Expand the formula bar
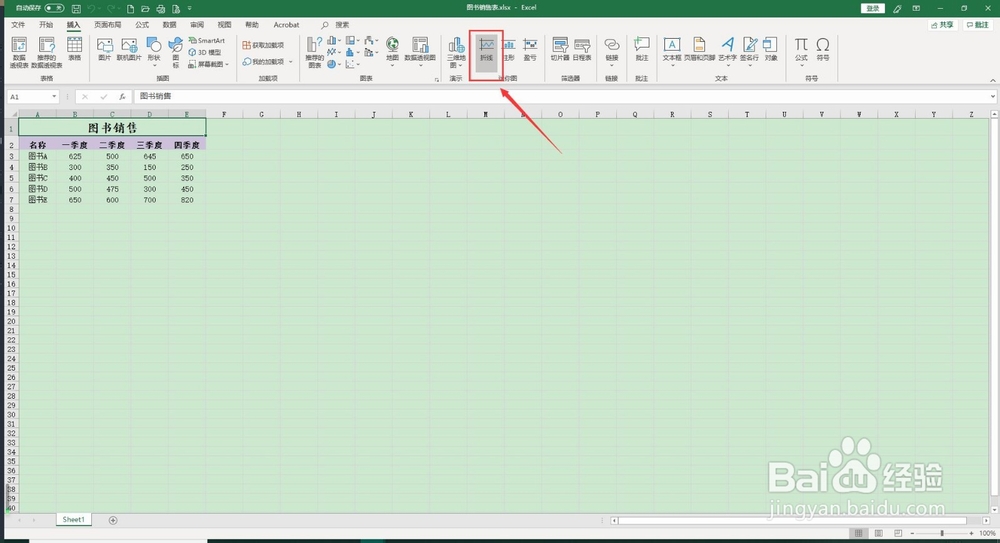 tap(993, 96)
